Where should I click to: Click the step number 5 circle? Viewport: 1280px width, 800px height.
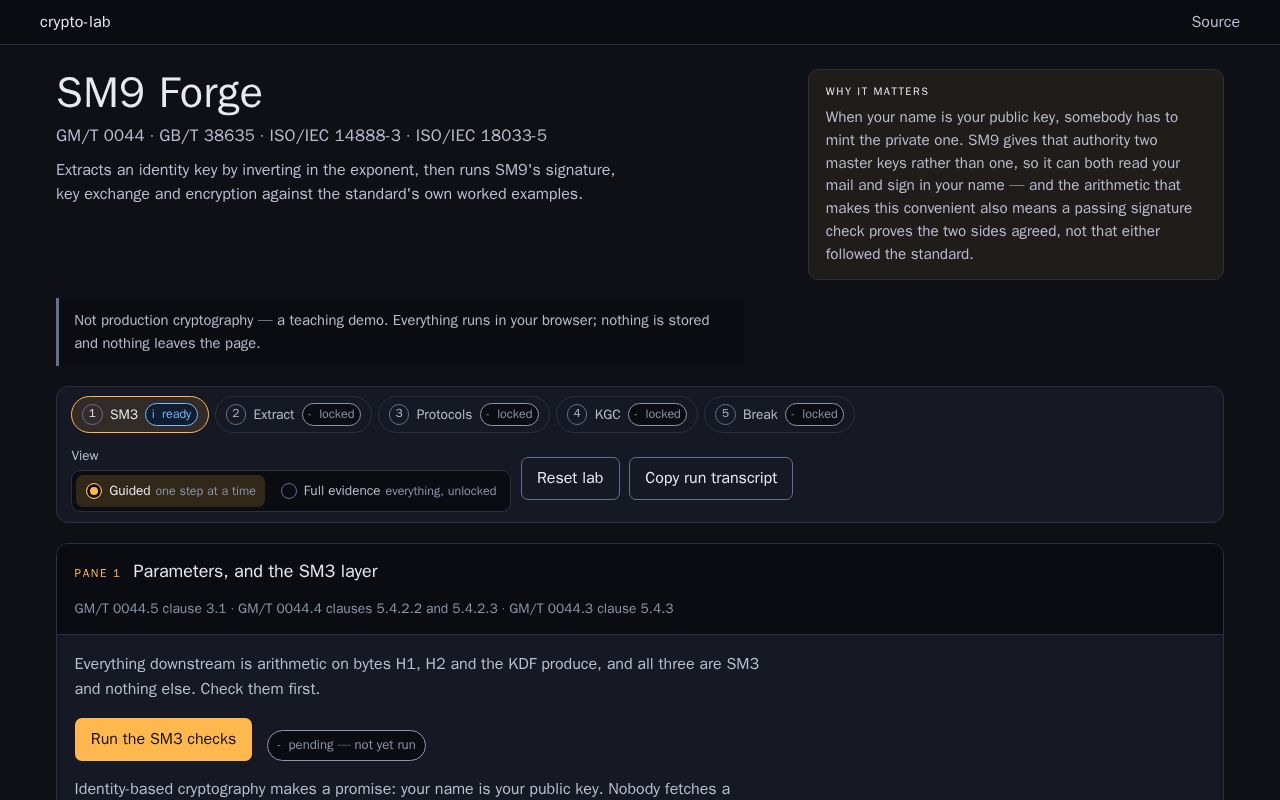pos(726,414)
